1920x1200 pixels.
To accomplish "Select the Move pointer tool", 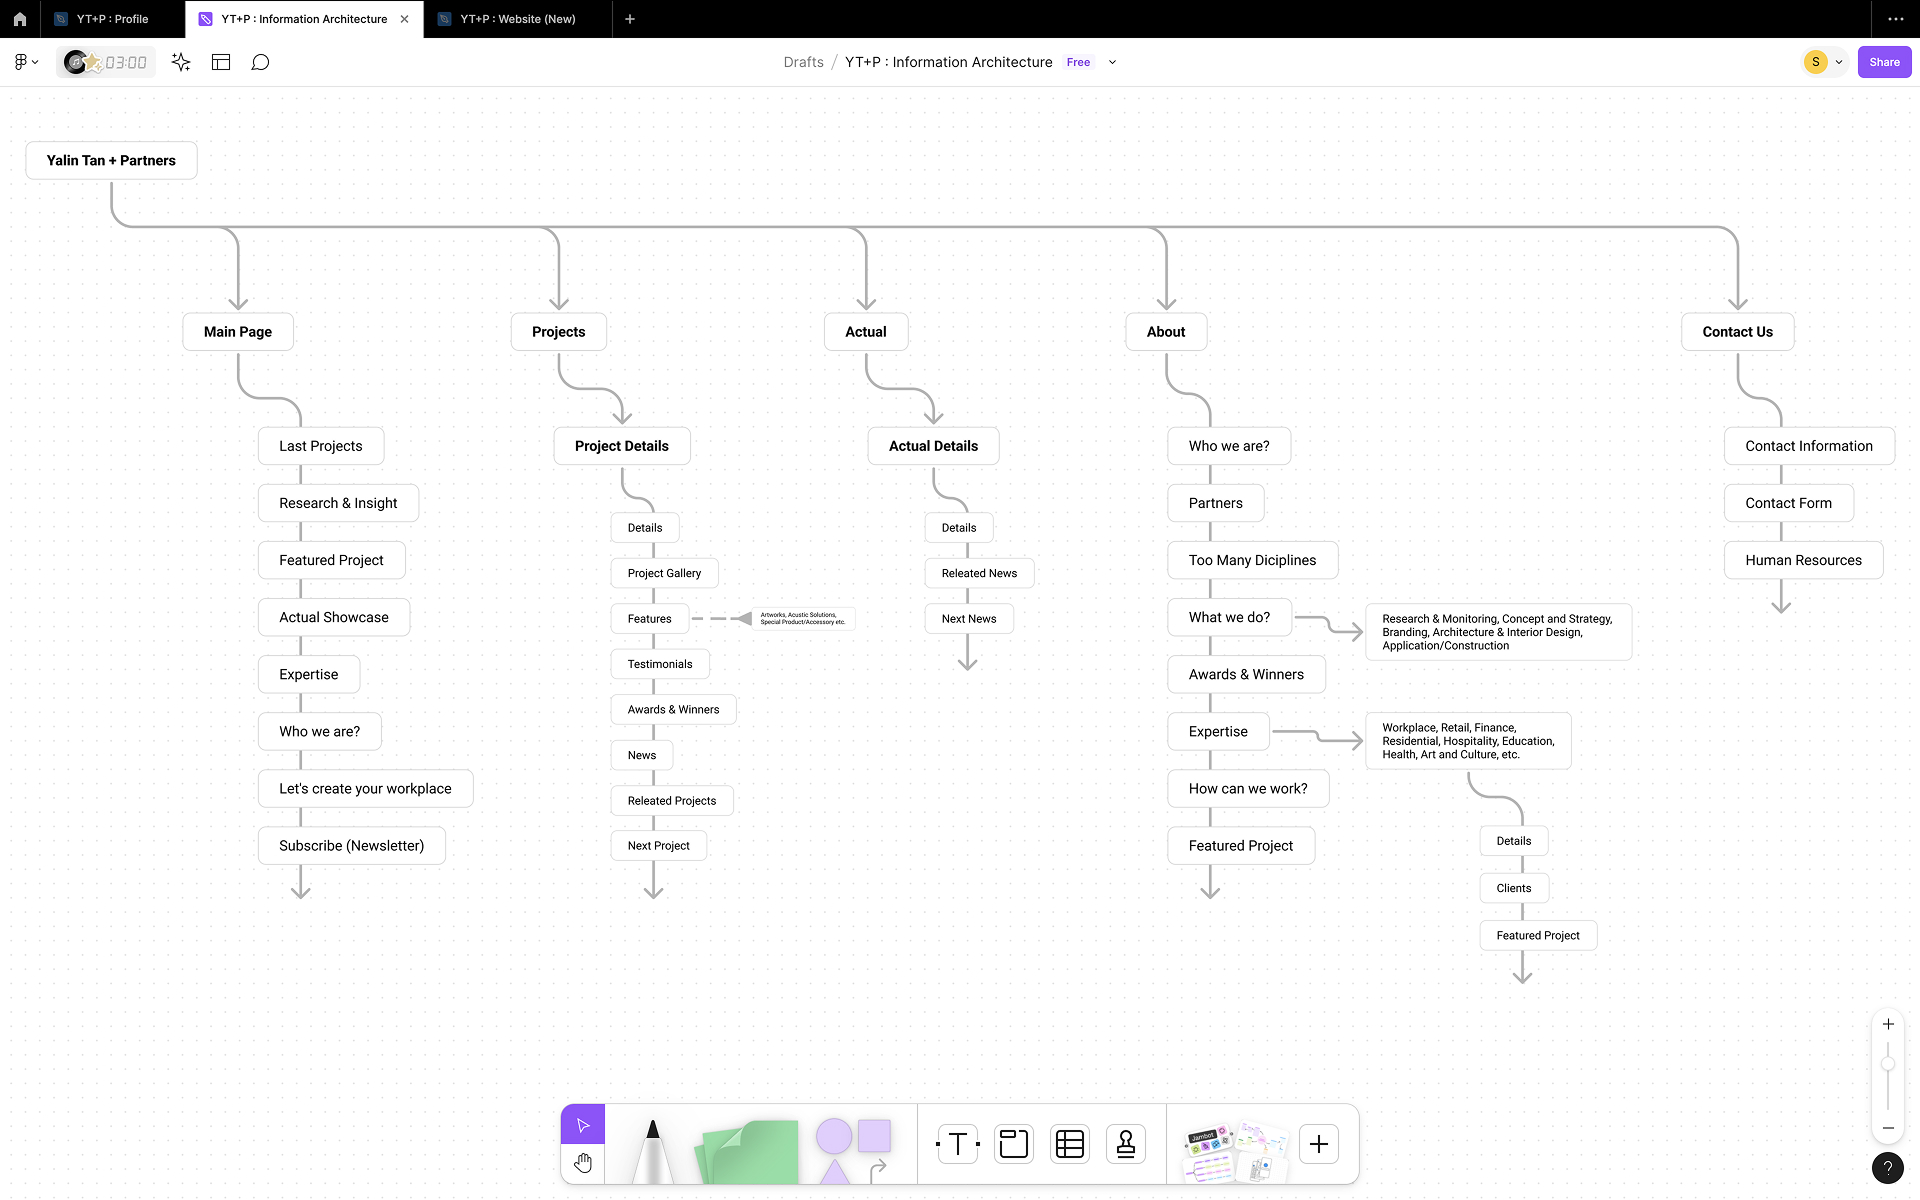I will click(x=583, y=1125).
